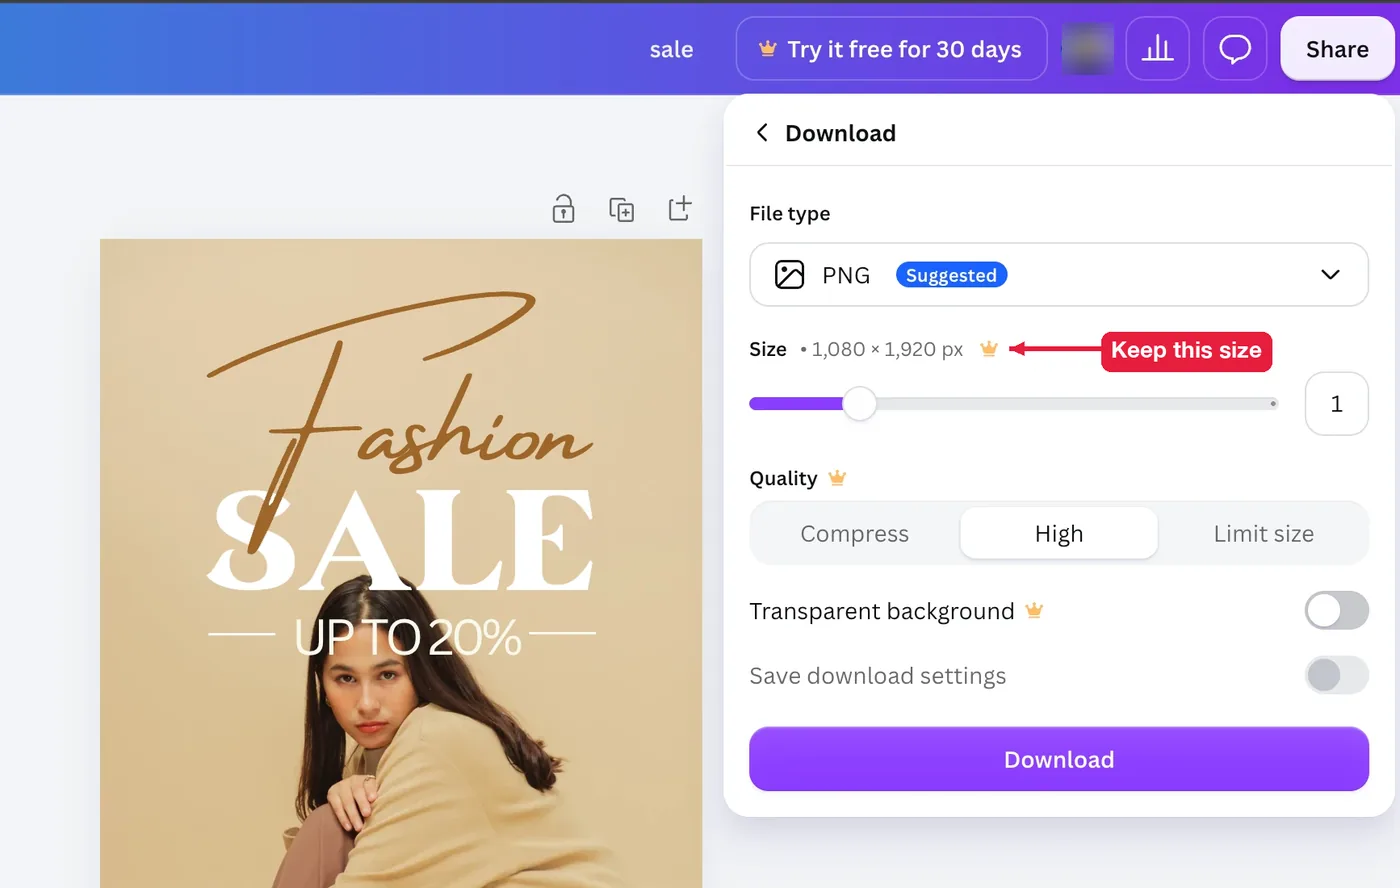Go back using the Download panel arrow
1400x888 pixels.
coord(762,133)
